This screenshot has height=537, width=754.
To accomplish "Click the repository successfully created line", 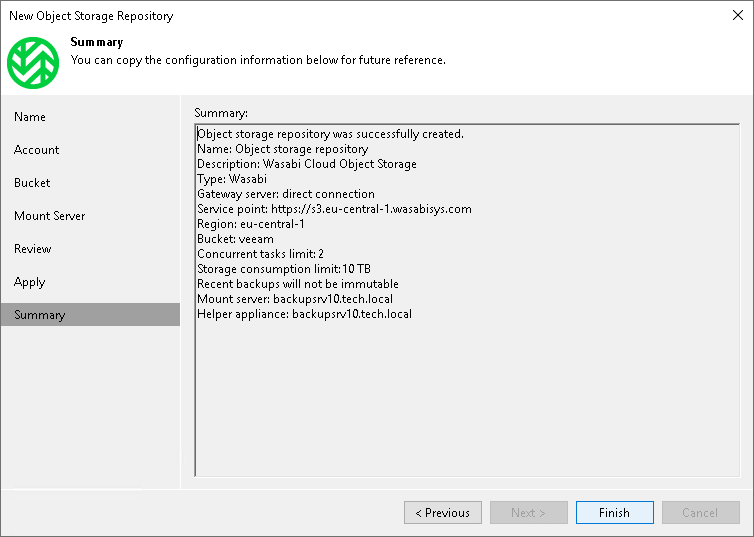I will coord(330,134).
